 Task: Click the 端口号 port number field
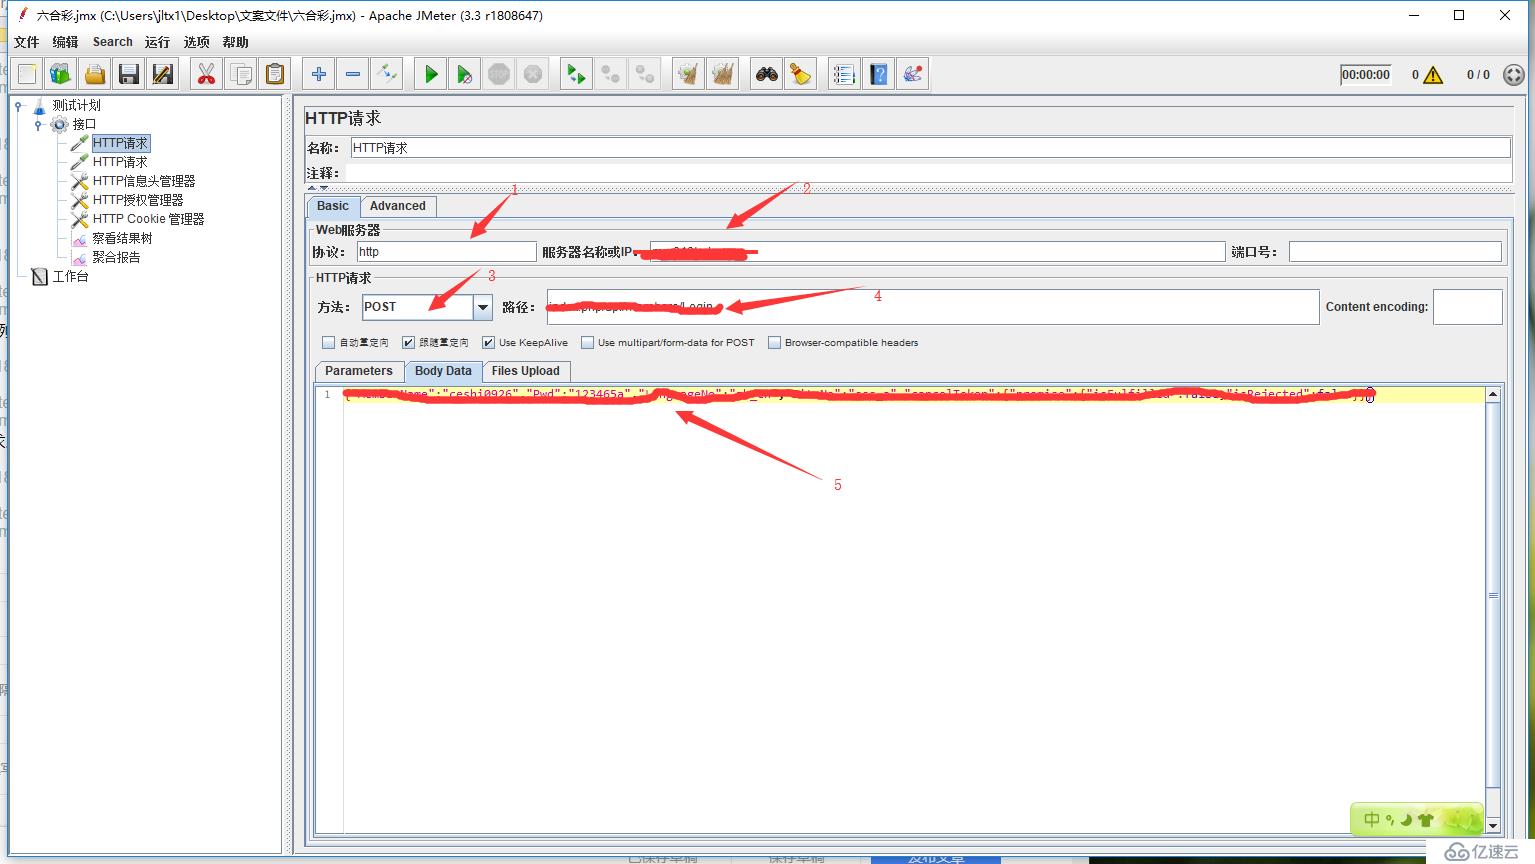(1395, 252)
